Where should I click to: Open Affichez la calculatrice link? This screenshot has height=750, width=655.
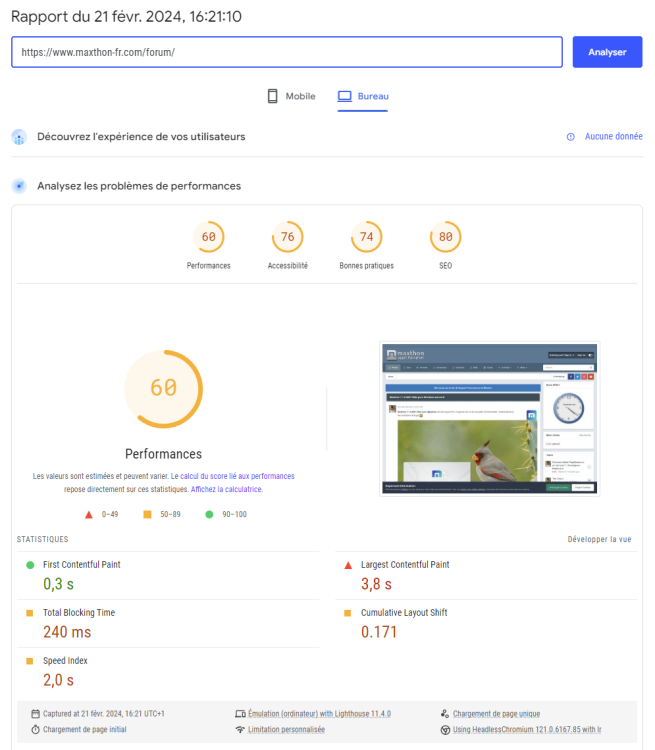click(226, 490)
